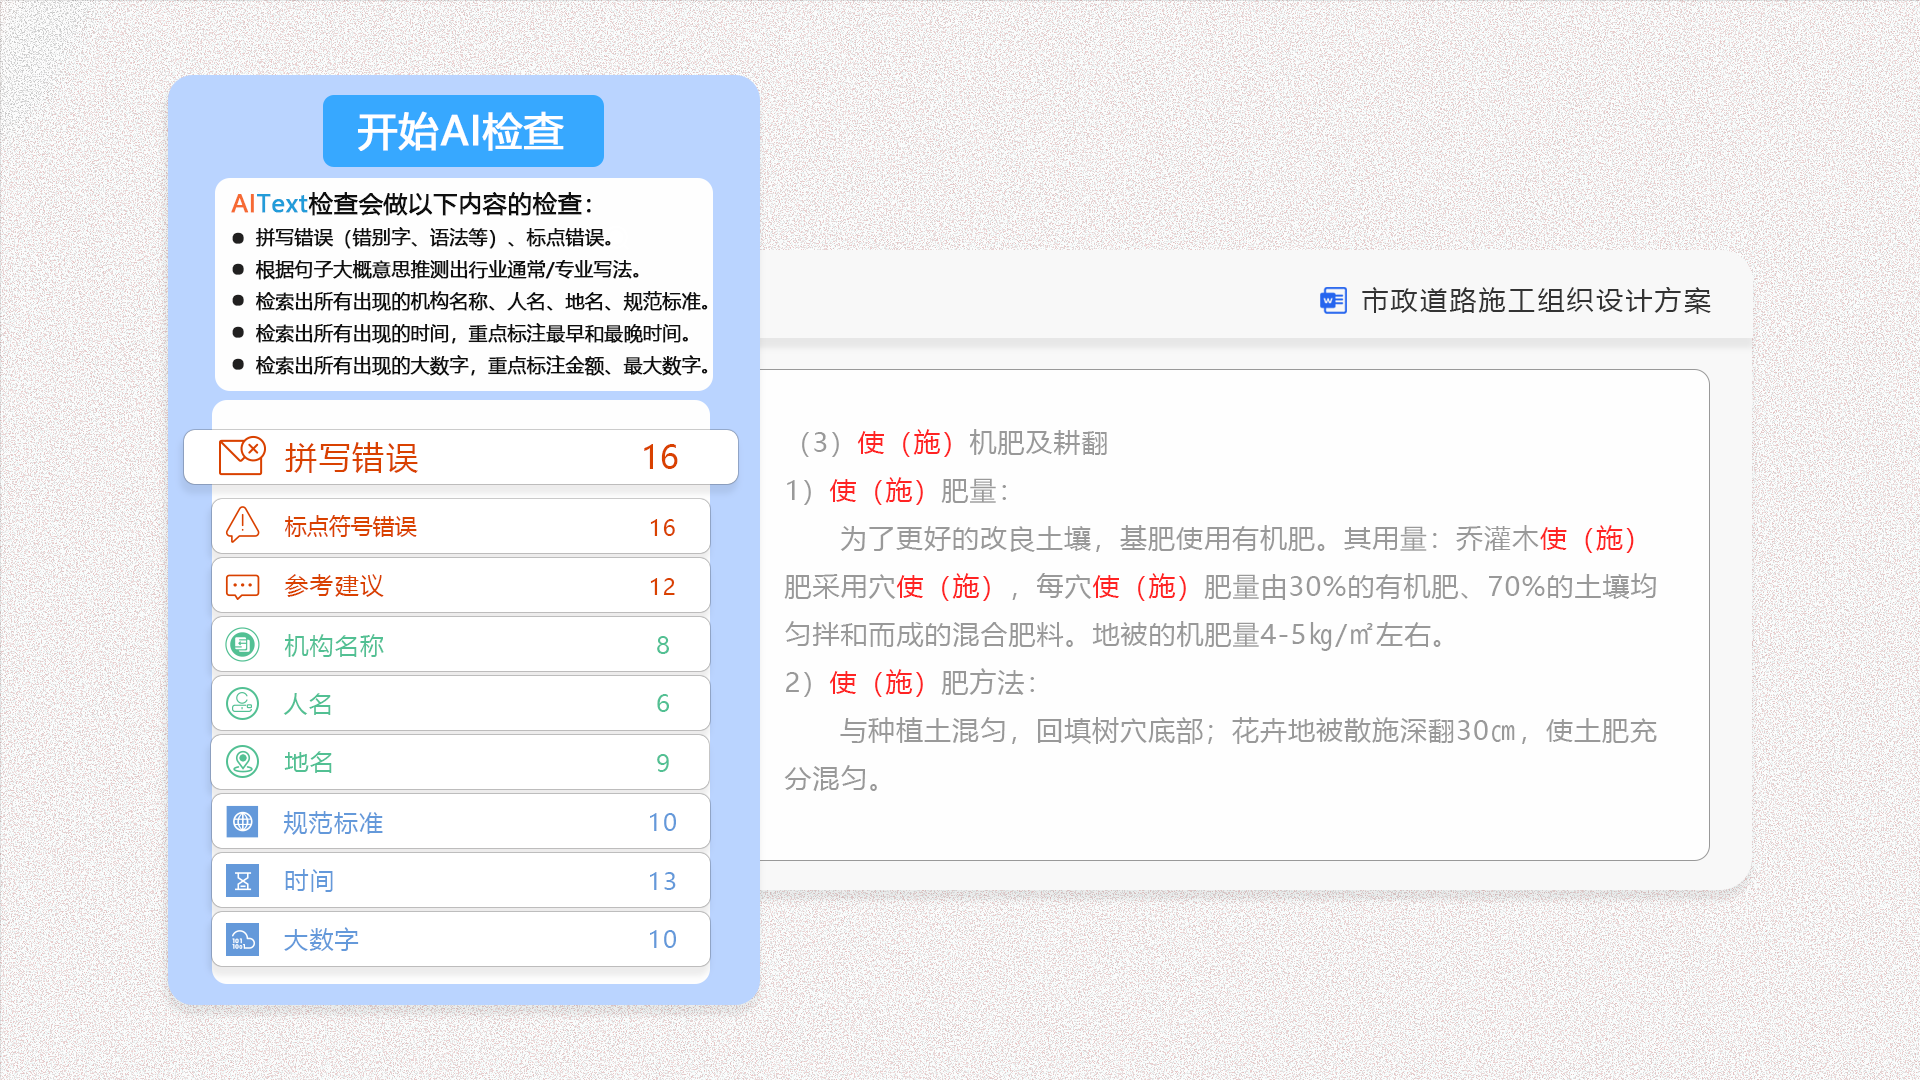Click the 规范标准 count number 10
Viewport: 1920px width, 1080px height.
point(662,822)
